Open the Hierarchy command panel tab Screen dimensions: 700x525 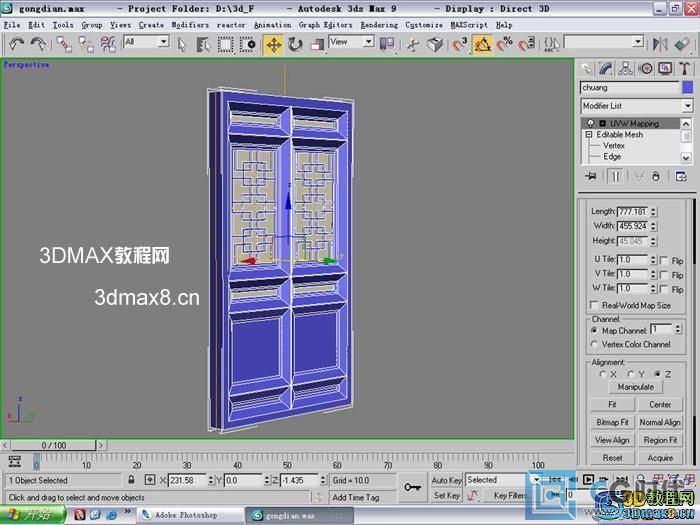pos(627,68)
